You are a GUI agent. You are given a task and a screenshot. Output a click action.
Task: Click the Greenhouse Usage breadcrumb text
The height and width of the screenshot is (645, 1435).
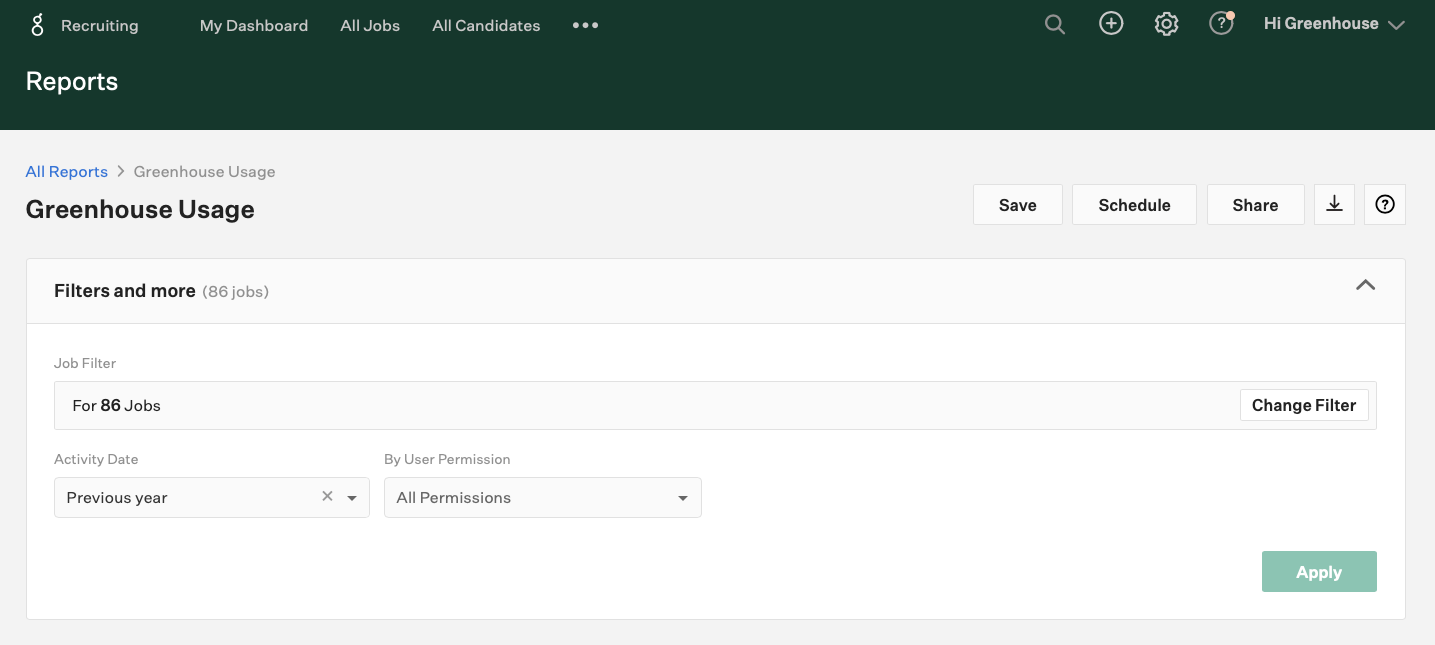pos(204,171)
